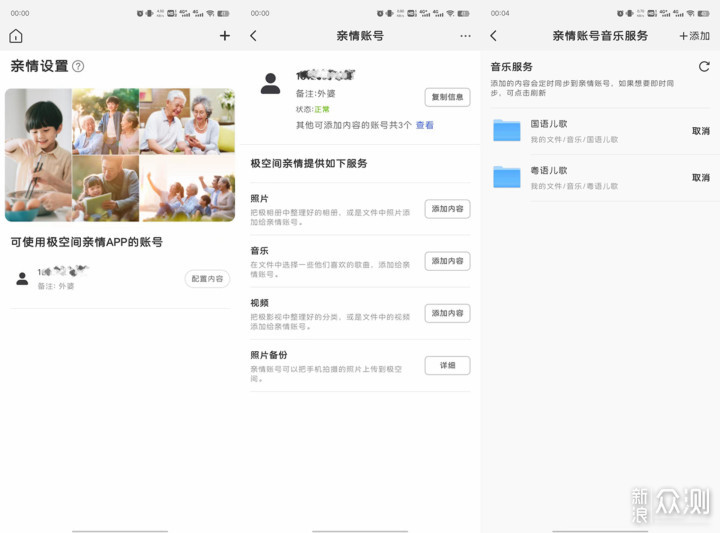Click the 复制信息 button

tap(447, 97)
